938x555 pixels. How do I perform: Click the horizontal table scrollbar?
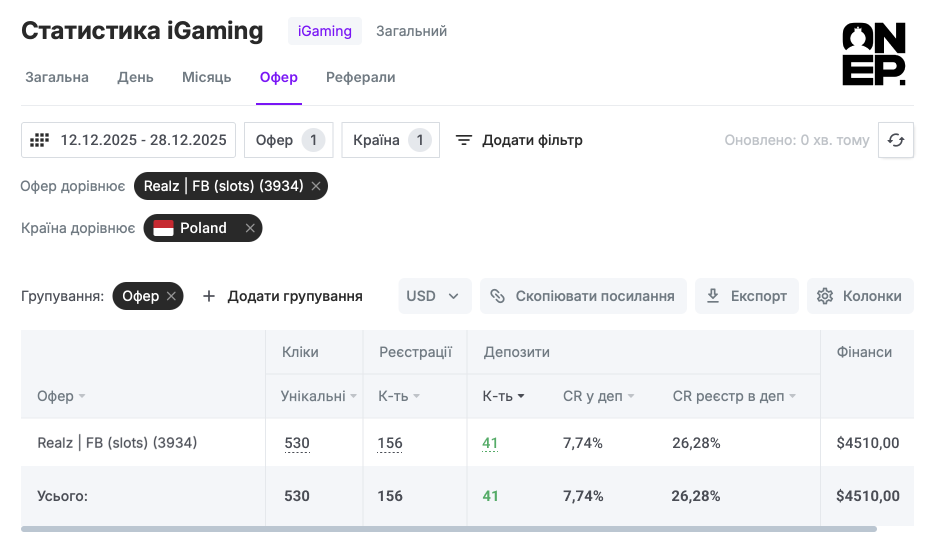tap(448, 528)
